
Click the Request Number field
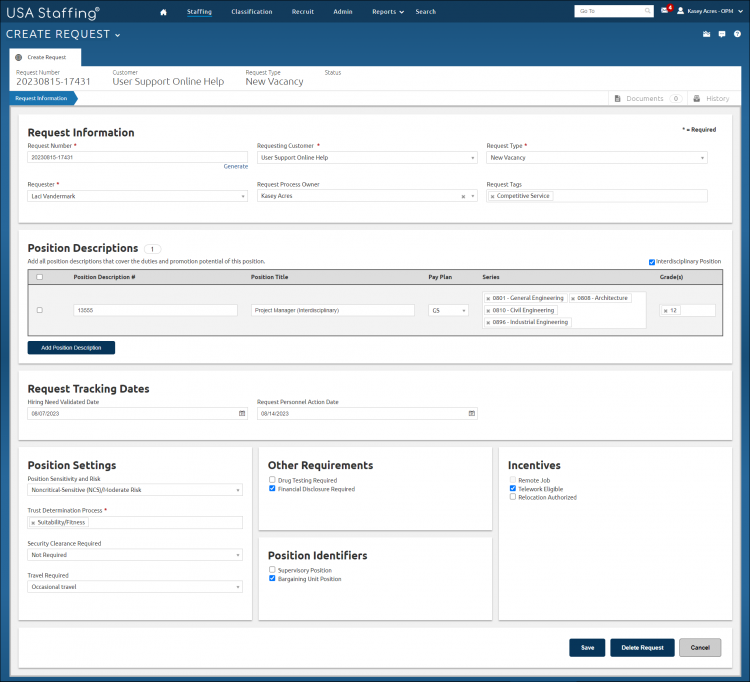pos(137,157)
